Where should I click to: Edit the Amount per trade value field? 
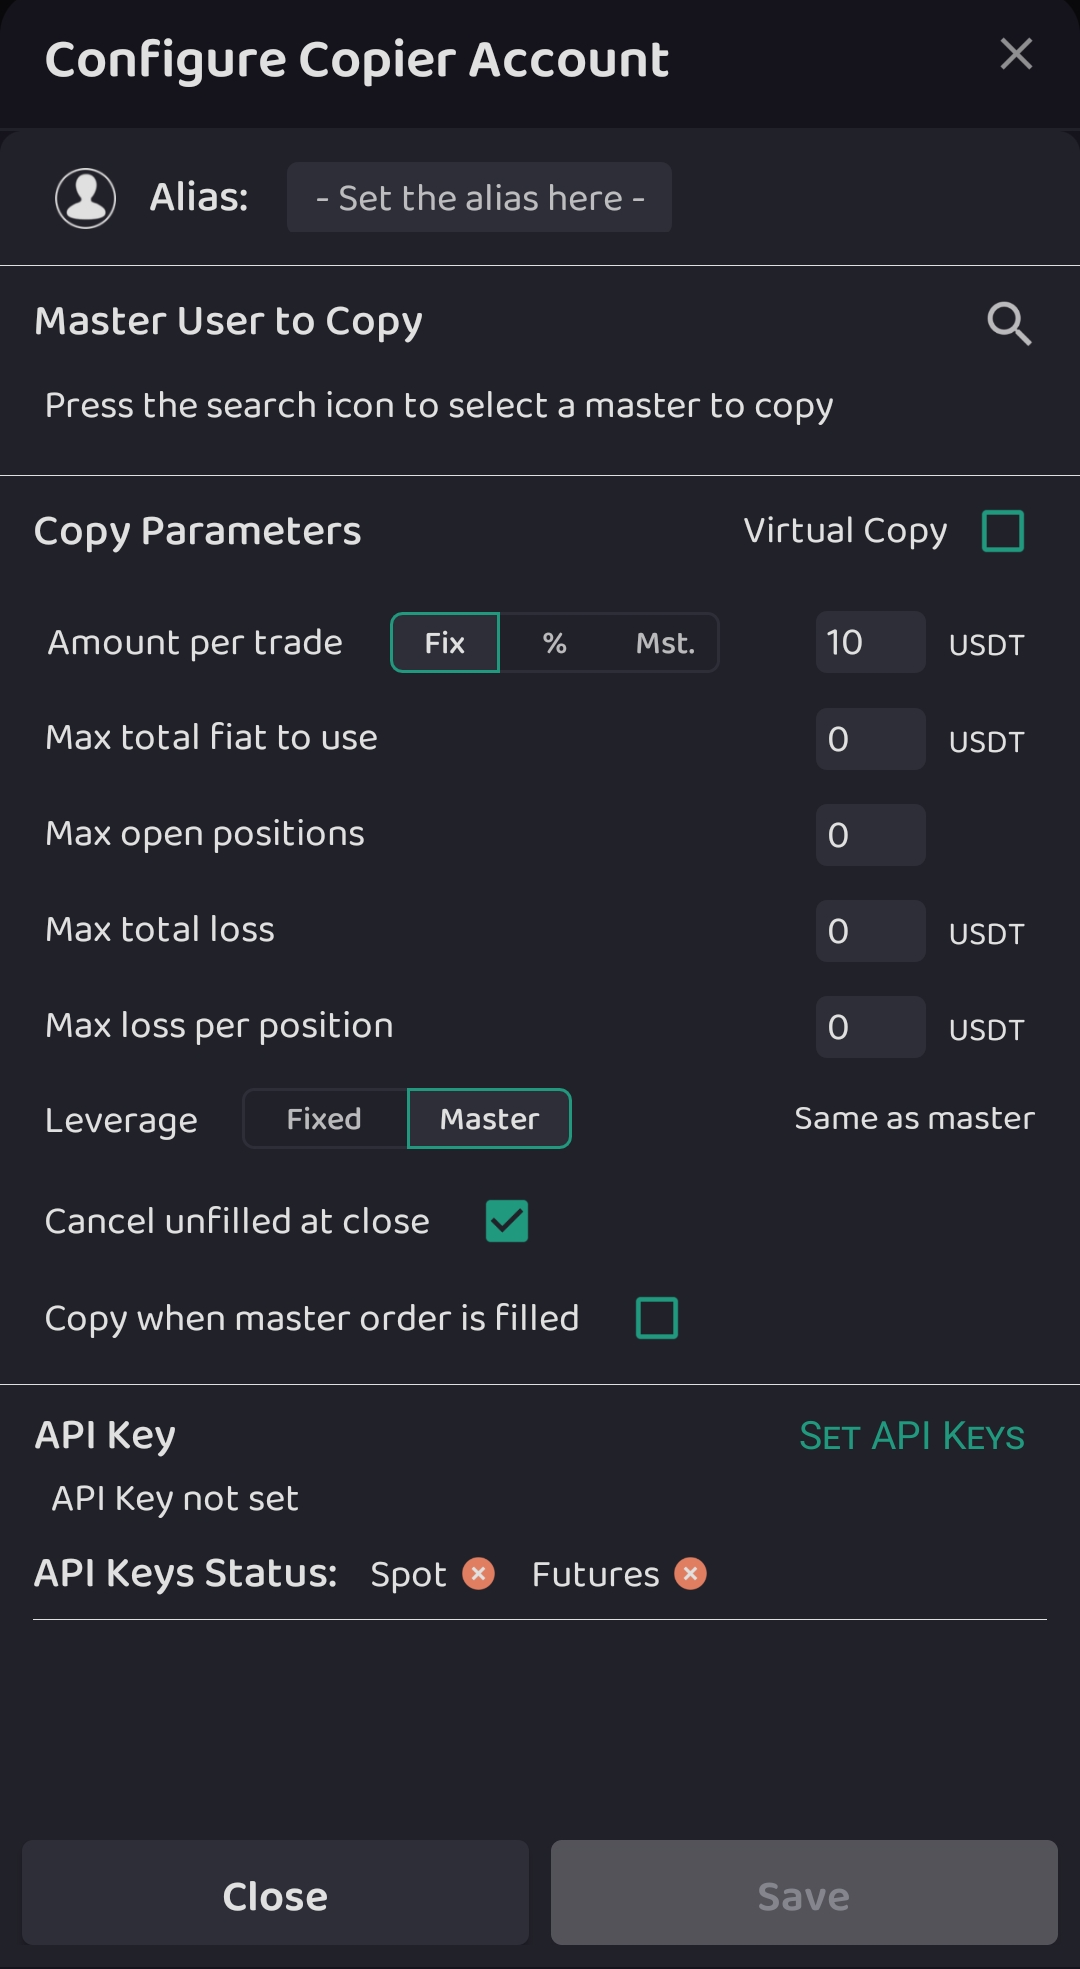click(x=869, y=642)
